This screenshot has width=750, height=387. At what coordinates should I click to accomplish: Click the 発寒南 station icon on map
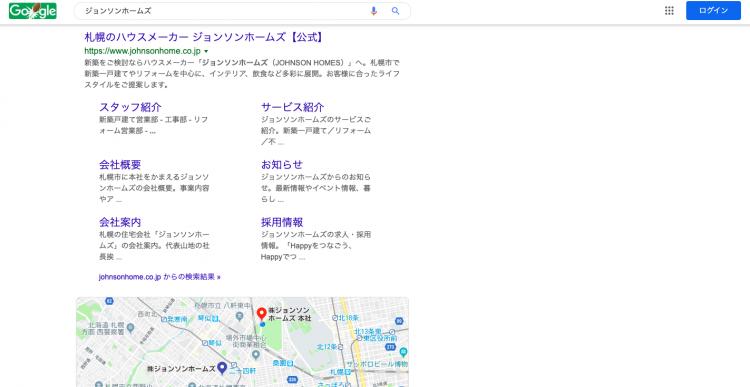165,319
